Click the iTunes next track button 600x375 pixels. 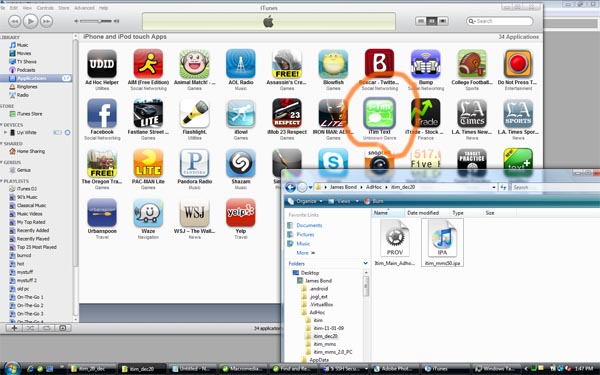47,21
